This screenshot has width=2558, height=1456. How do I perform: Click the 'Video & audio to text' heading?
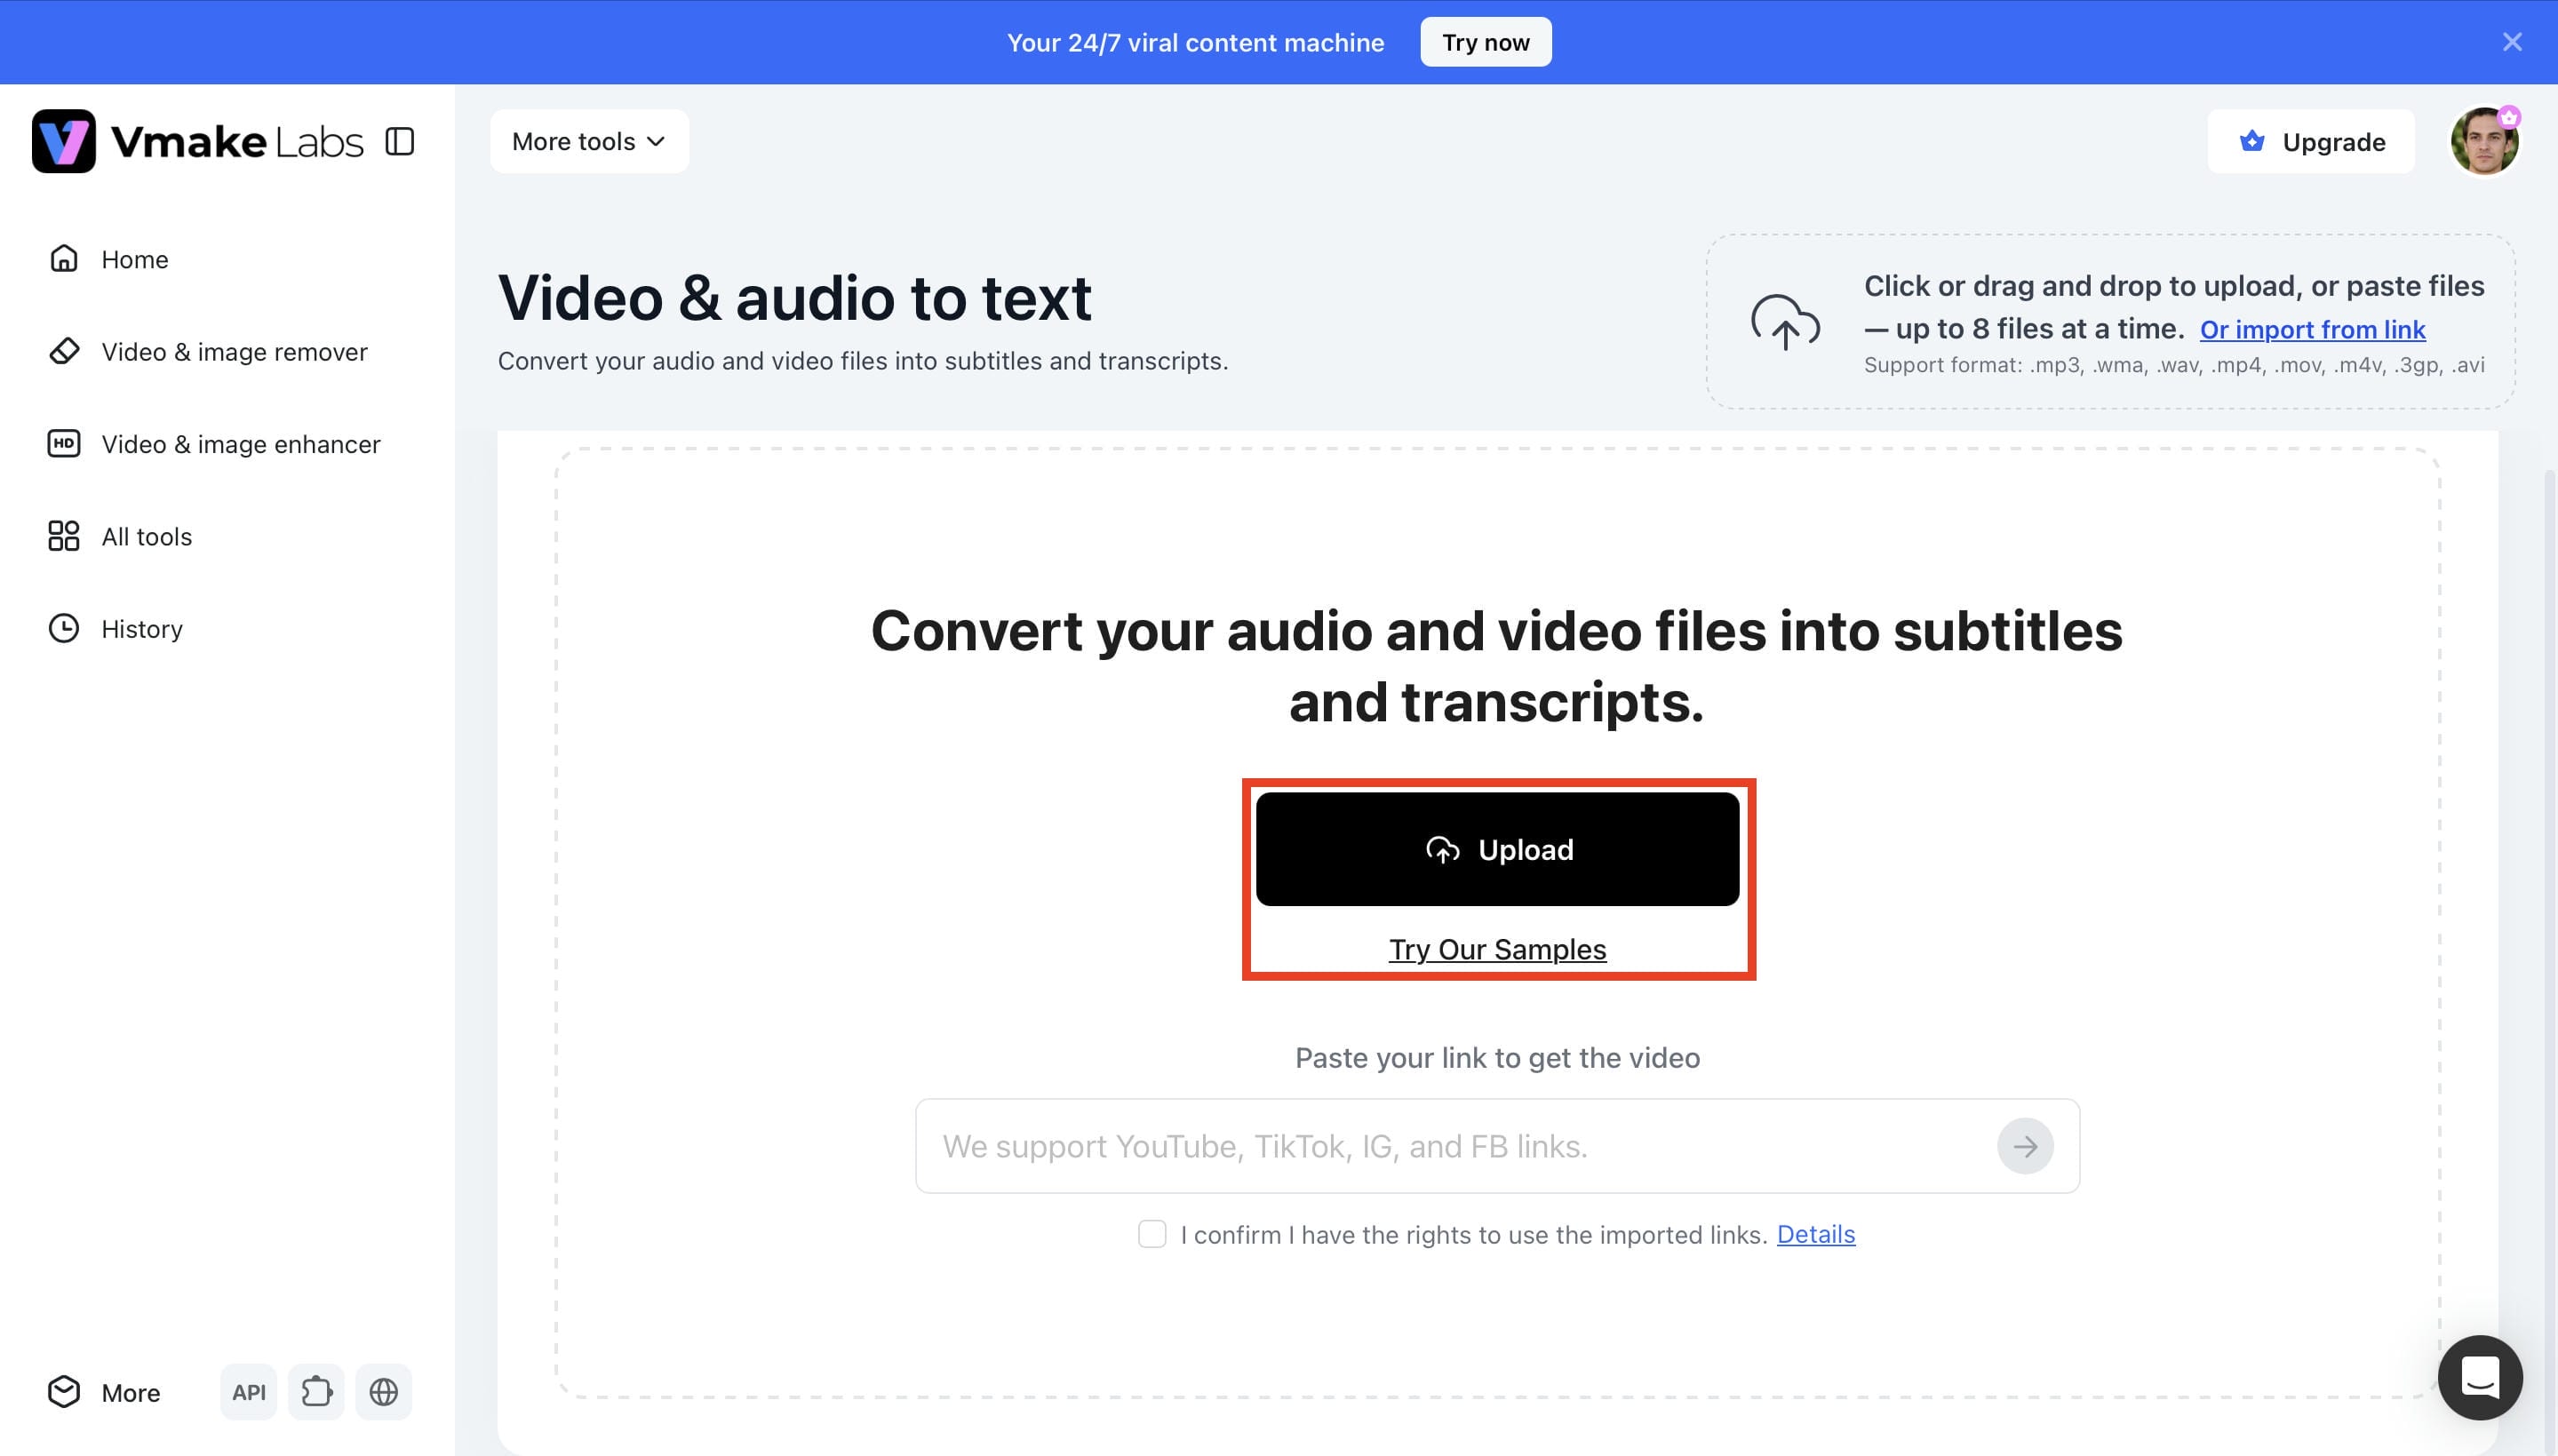[794, 298]
